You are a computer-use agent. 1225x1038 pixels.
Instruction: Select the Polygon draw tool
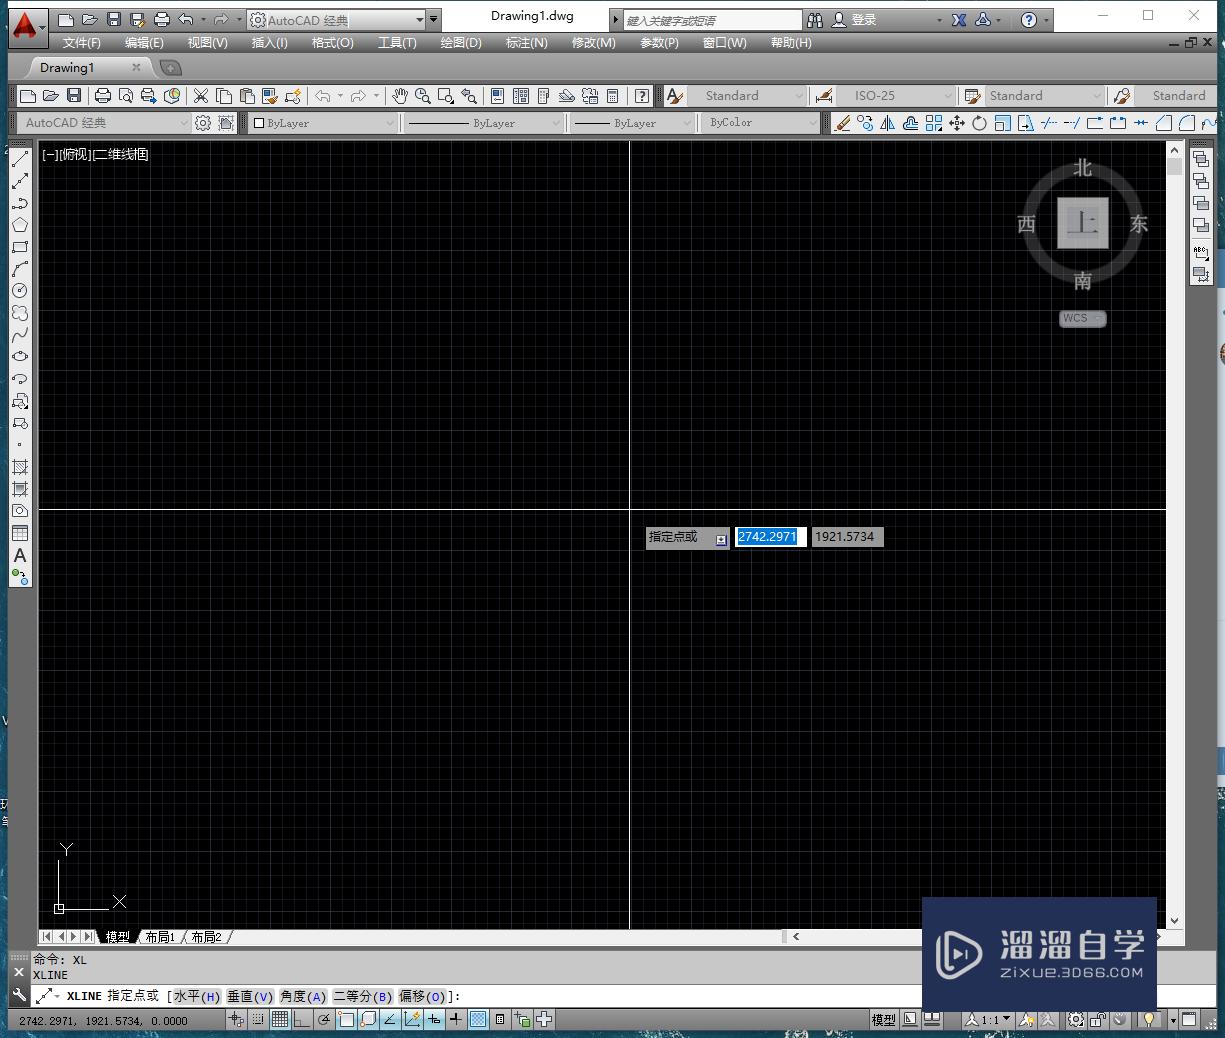click(x=20, y=226)
